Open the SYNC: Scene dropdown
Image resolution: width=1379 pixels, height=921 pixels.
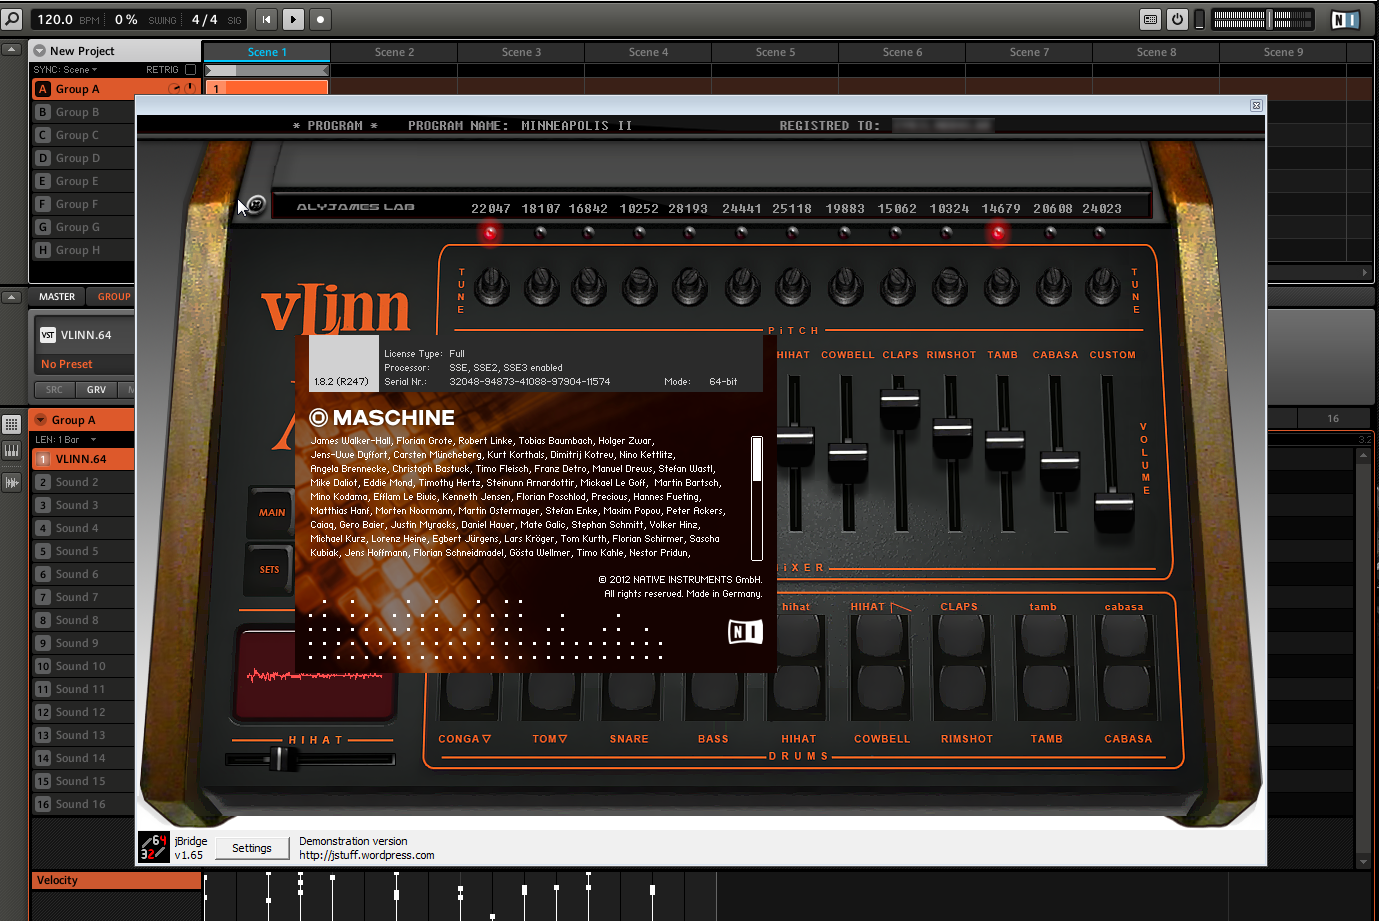[x=65, y=70]
